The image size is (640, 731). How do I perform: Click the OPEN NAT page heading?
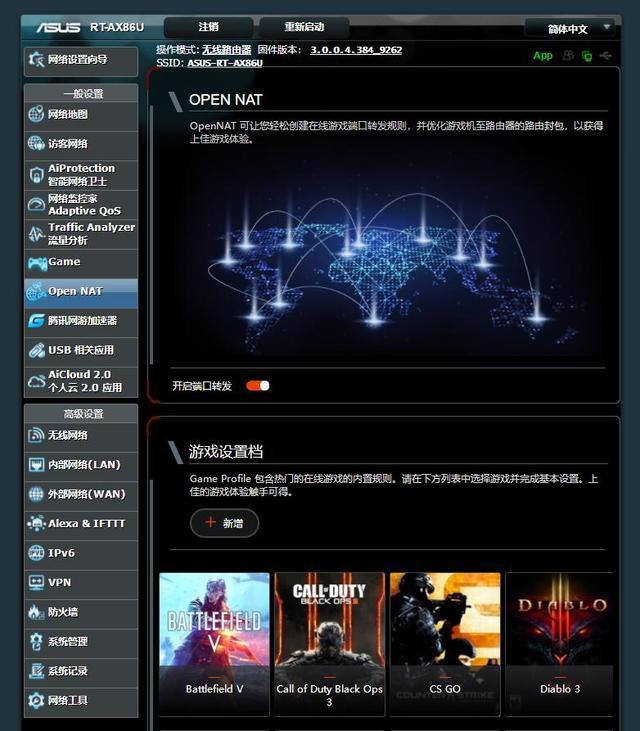click(226, 100)
